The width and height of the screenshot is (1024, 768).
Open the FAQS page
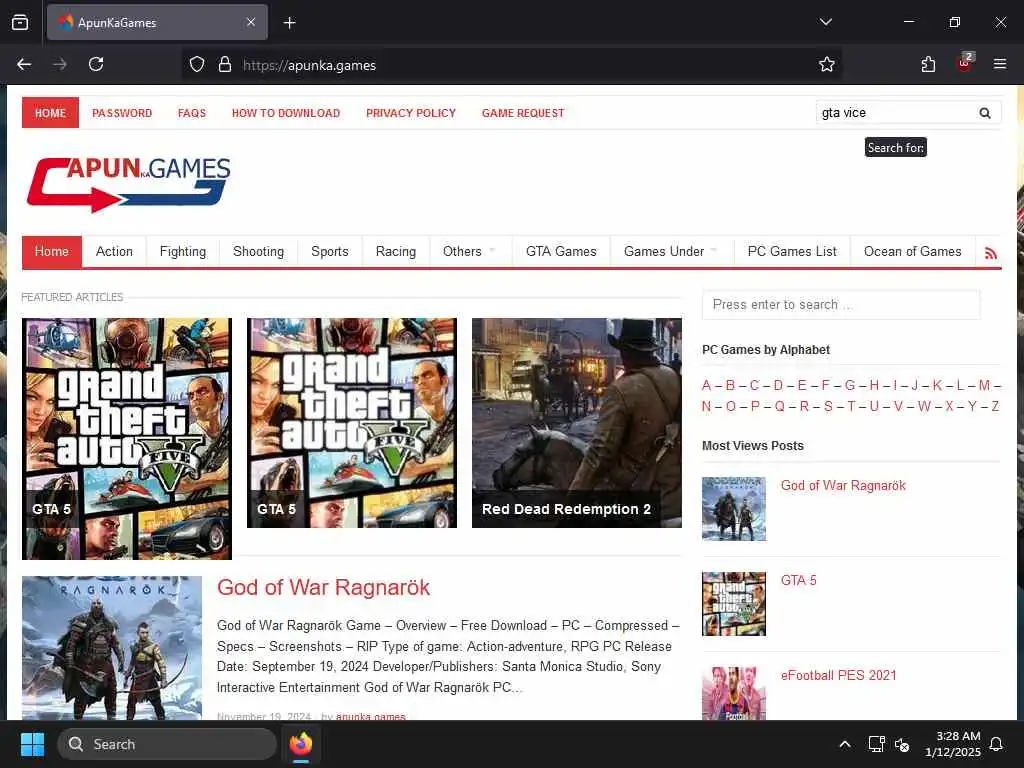click(x=192, y=113)
